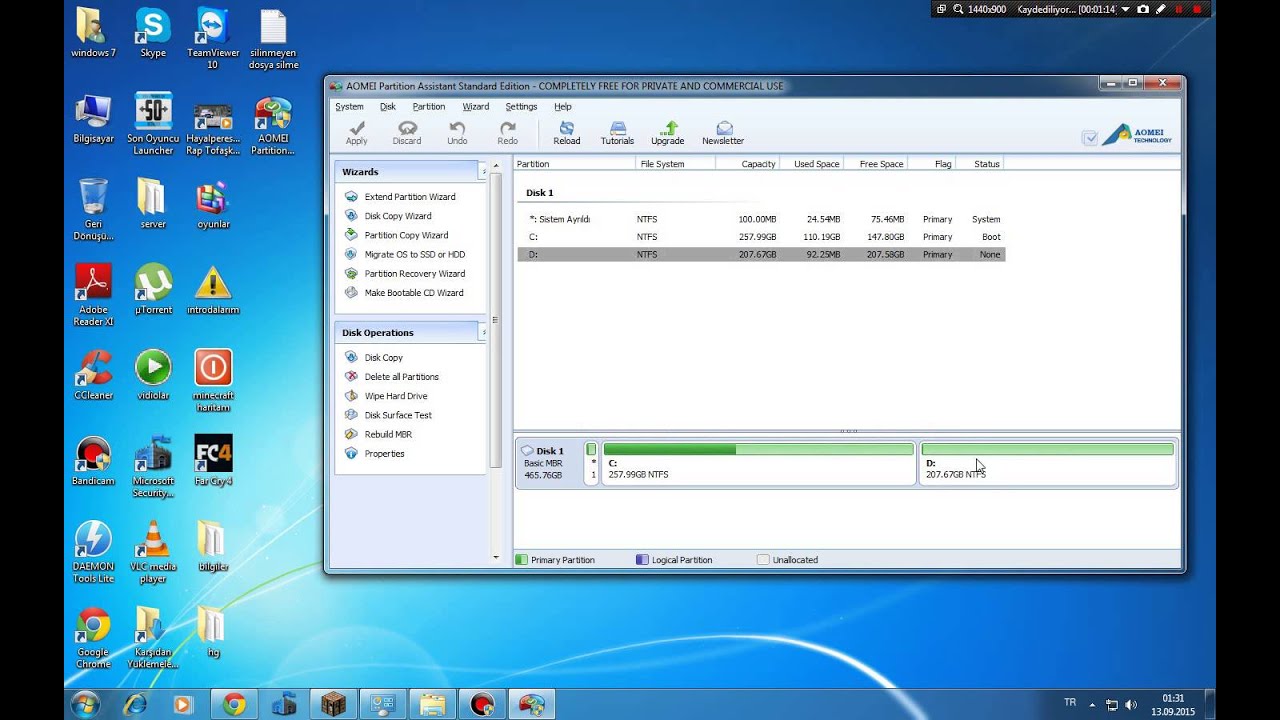Click the TR language indicator in the tray
This screenshot has height=720, width=1280.
pos(1070,703)
